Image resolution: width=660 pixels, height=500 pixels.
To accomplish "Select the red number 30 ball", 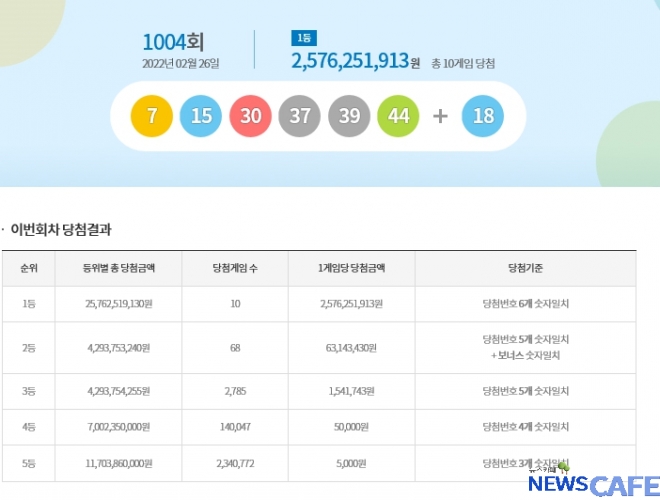I will coord(250,116).
